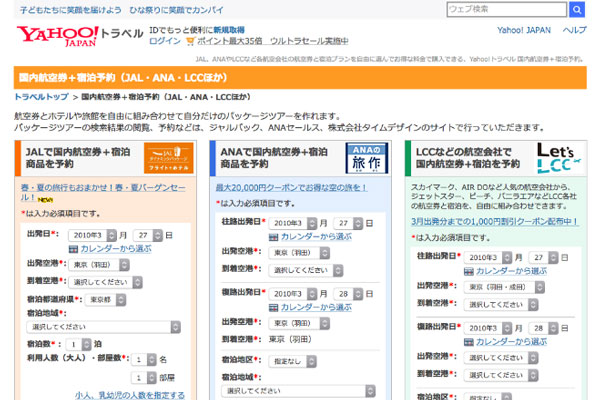Click 小人、乳幼児の人数を指定する link
600x400 pixels.
130,395
